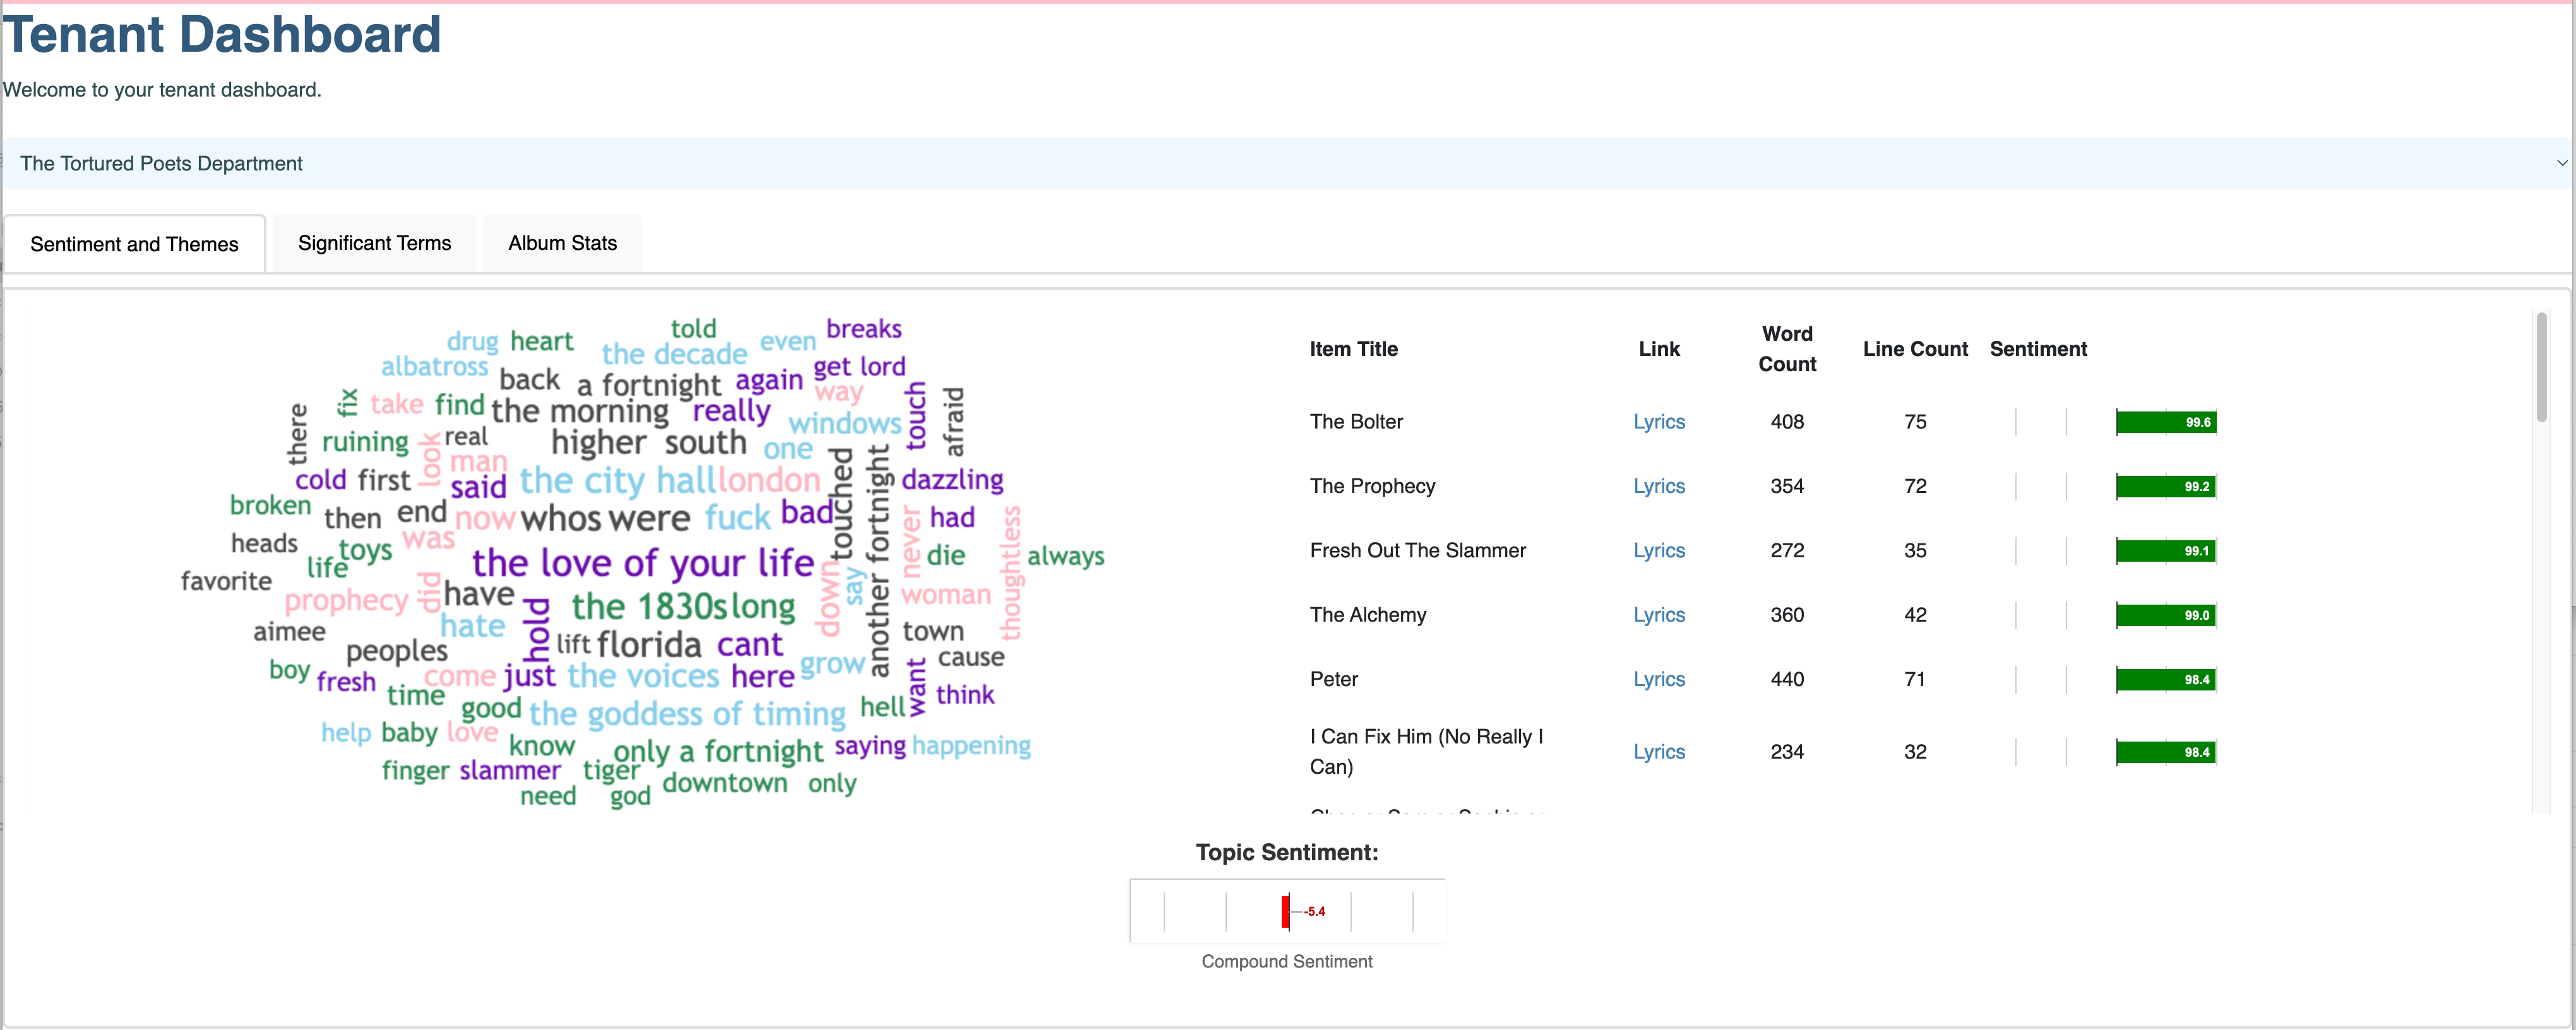
Task: Click 'florida' in word cloud
Action: click(x=649, y=645)
